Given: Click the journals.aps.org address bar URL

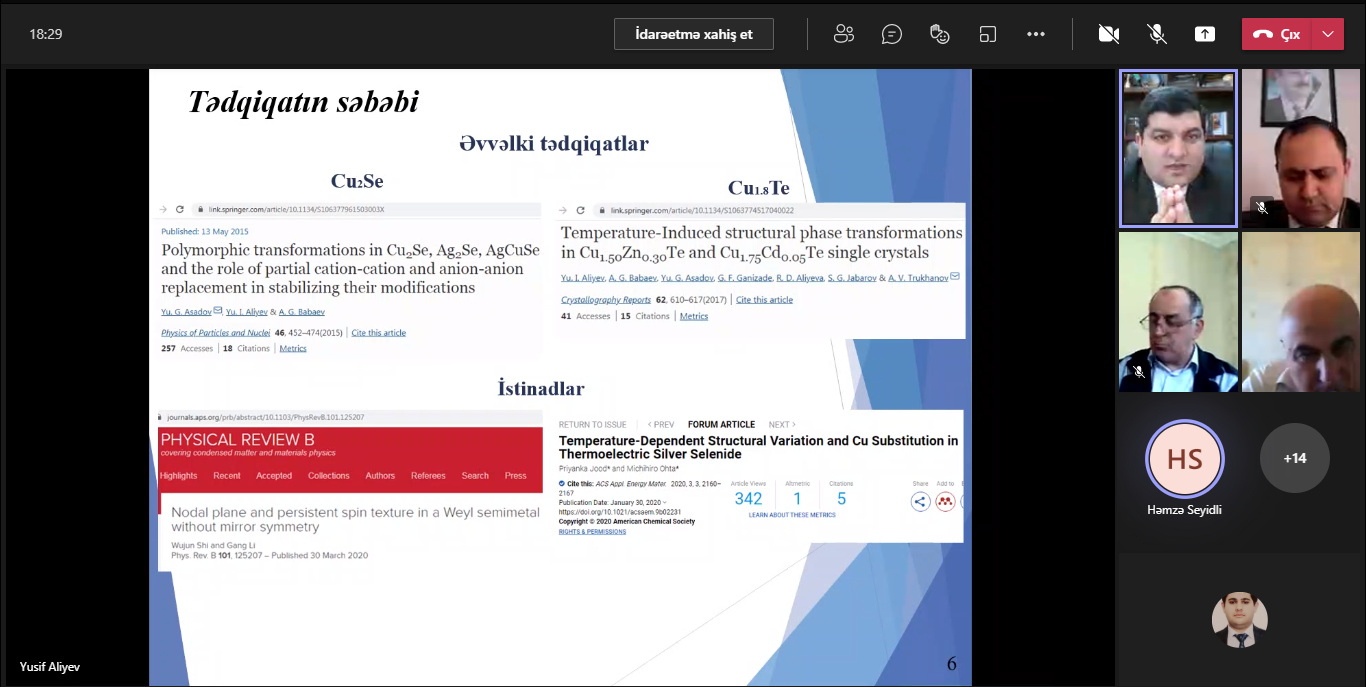Looking at the screenshot, I should pos(266,417).
